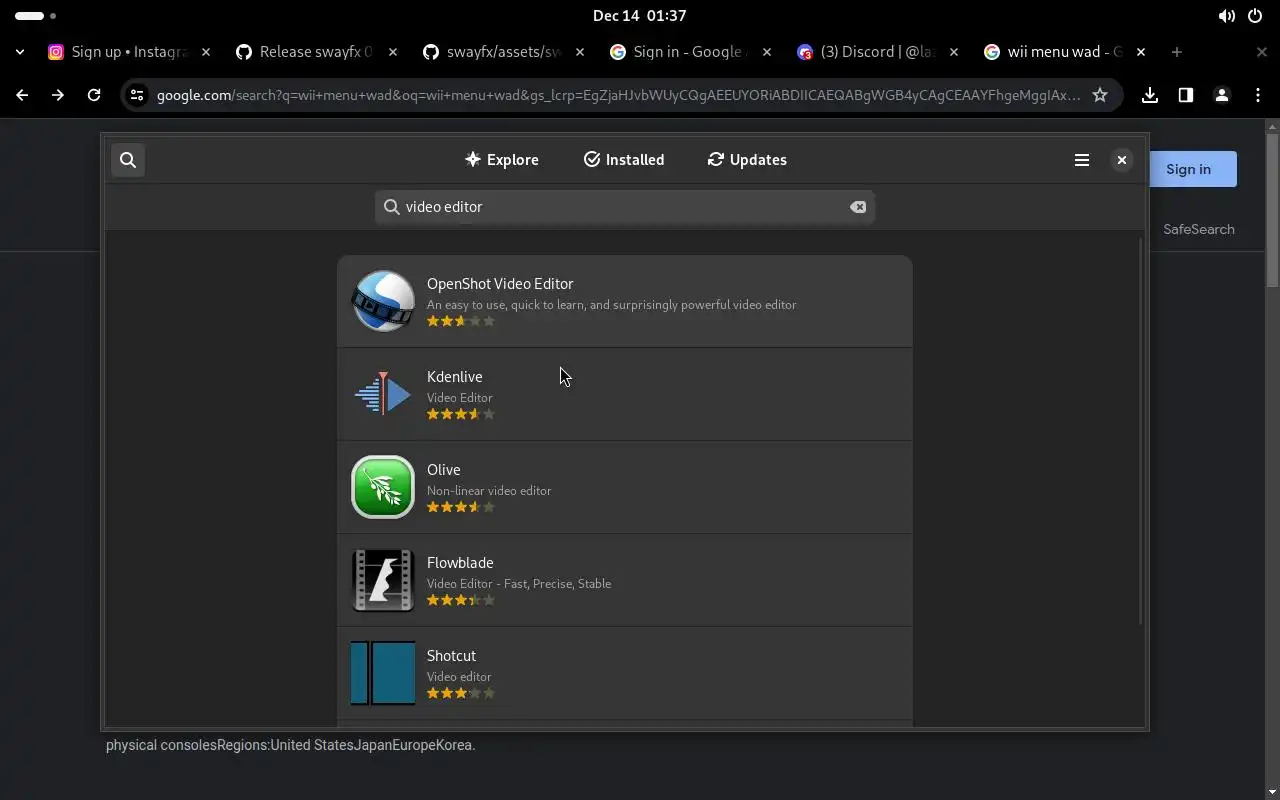Switch to the Explore tab
Screen dimensions: 1280x800
(x=502, y=160)
